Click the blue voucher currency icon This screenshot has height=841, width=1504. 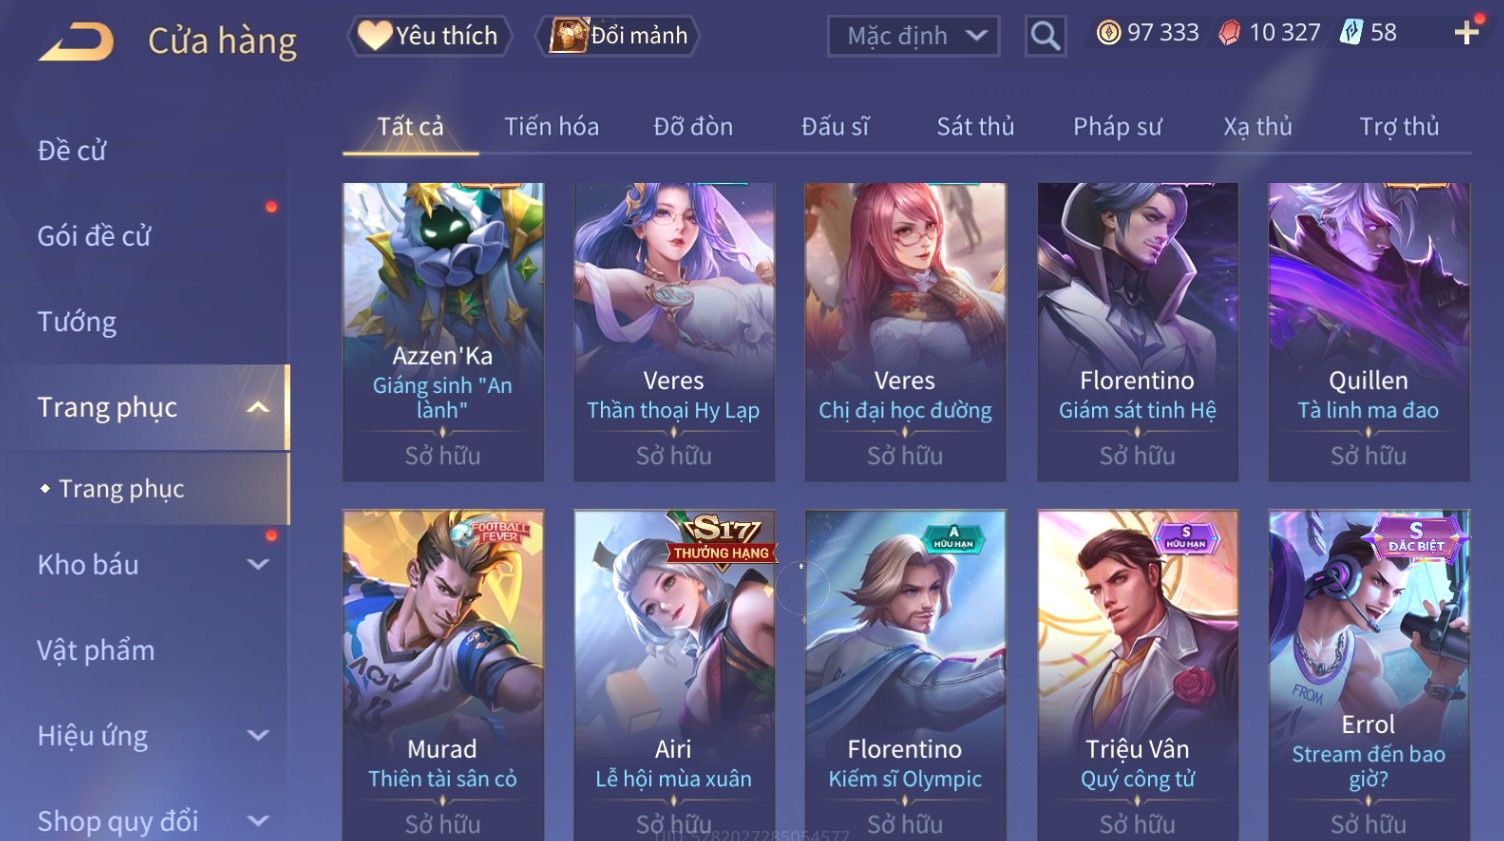pyautogui.click(x=1351, y=33)
